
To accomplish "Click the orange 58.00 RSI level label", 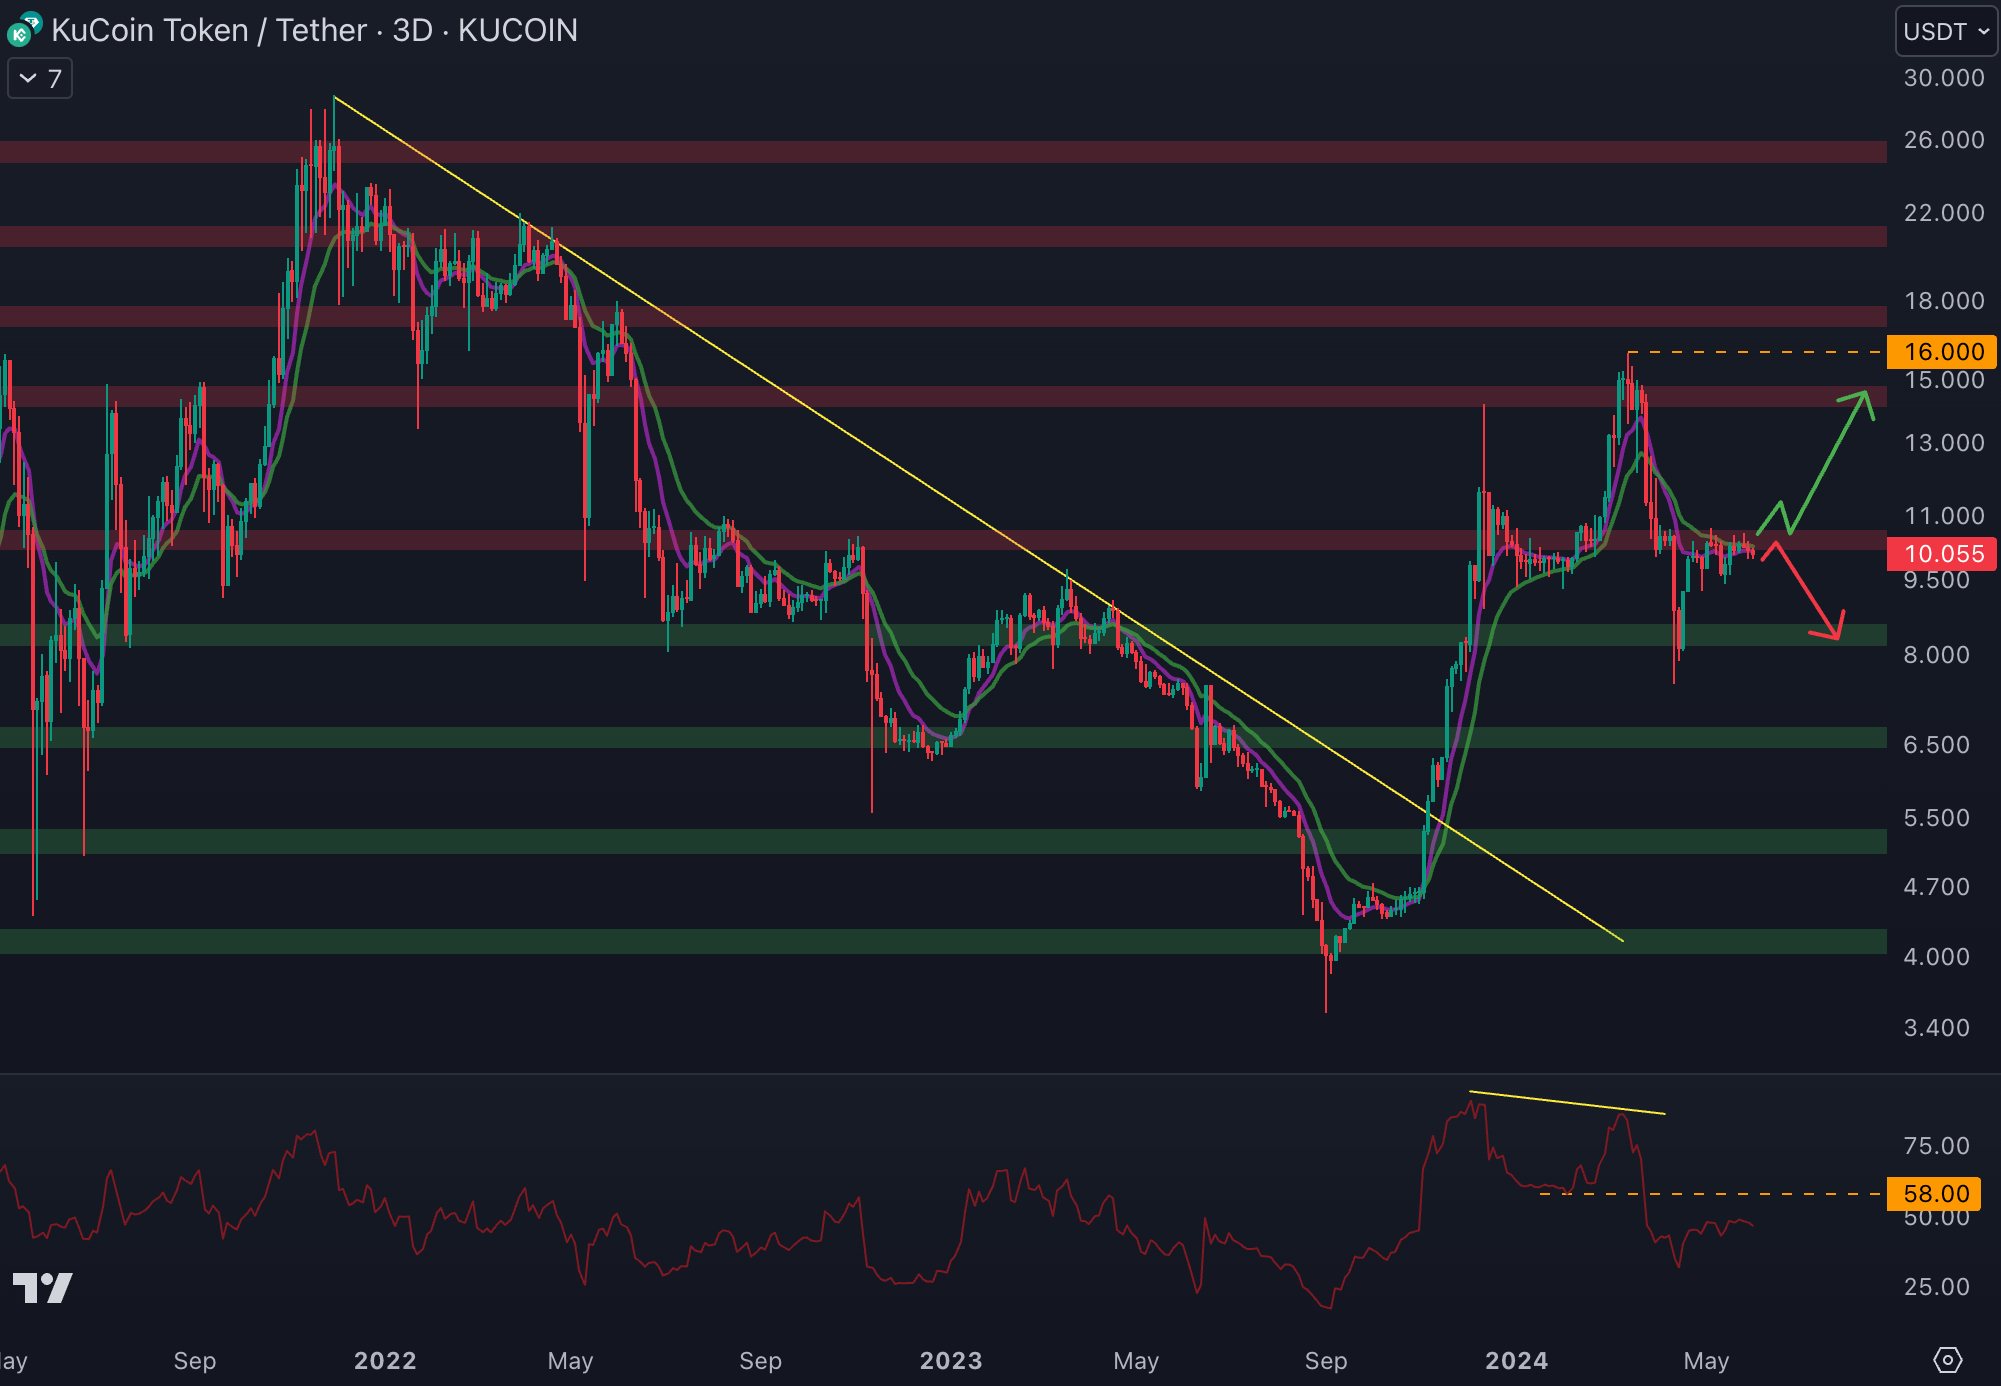I will (x=1934, y=1193).
